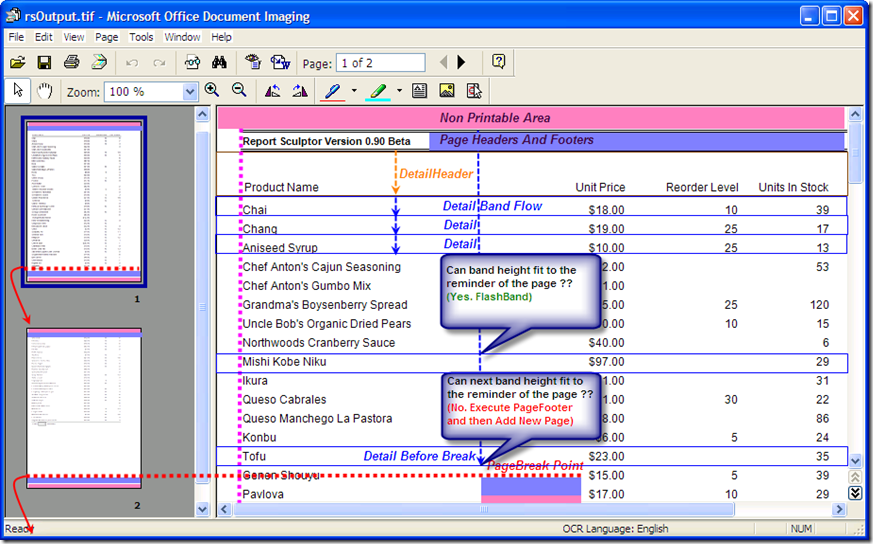
Task: Open the File menu
Action: coord(16,37)
